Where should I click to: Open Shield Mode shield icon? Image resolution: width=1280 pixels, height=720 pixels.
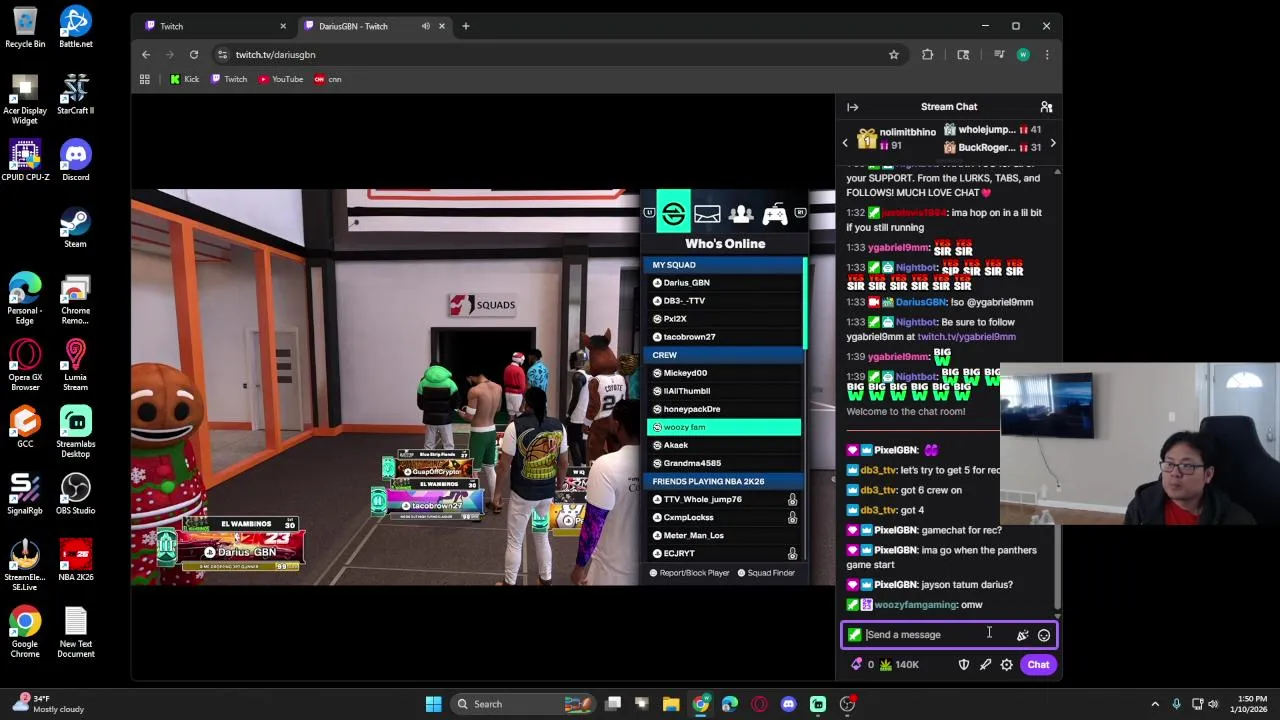point(964,665)
